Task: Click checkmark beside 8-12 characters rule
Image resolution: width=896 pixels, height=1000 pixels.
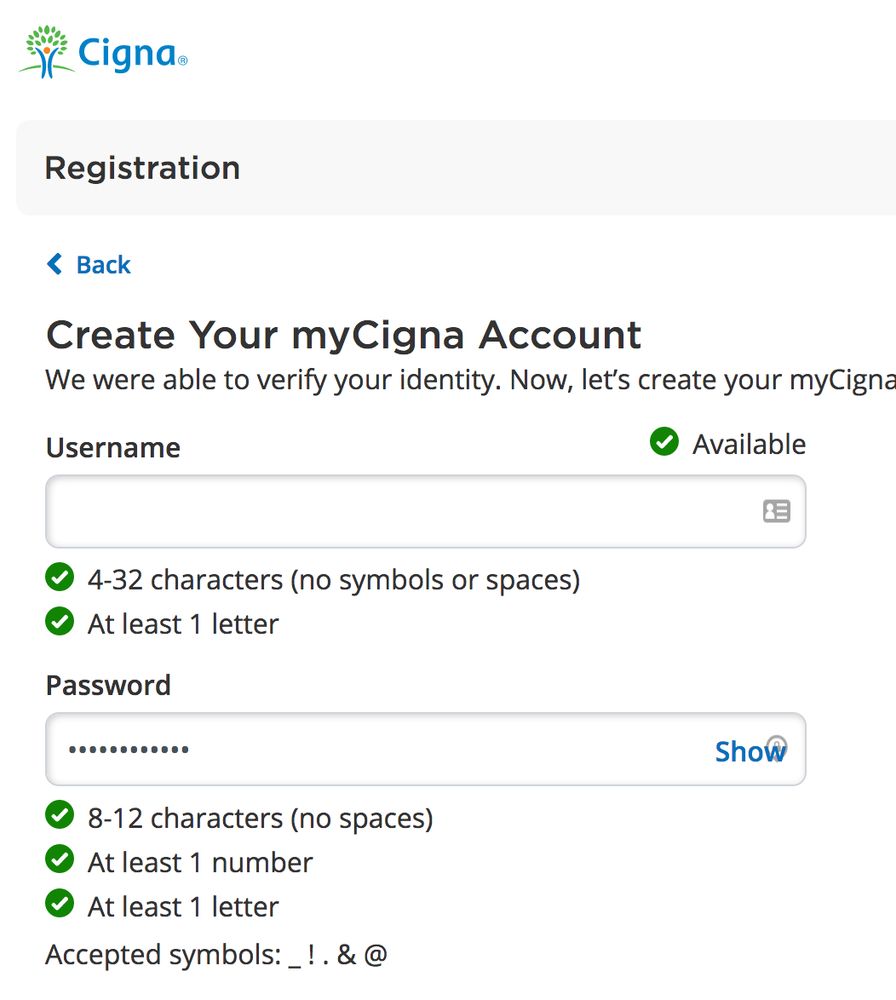Action: [60, 815]
